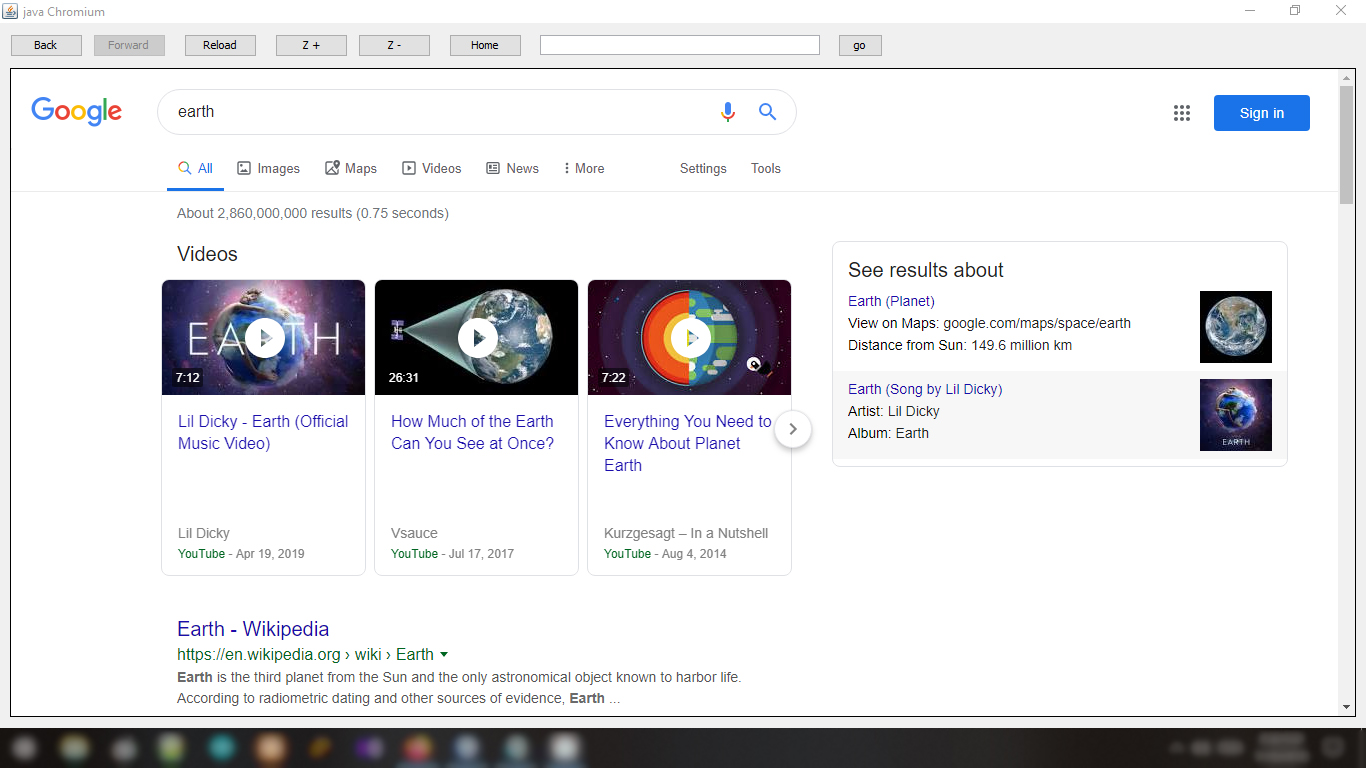The width and height of the screenshot is (1366, 768).
Task: Click 'YouTube - Aug 4, 2014' text
Action: pyautogui.click(x=665, y=554)
